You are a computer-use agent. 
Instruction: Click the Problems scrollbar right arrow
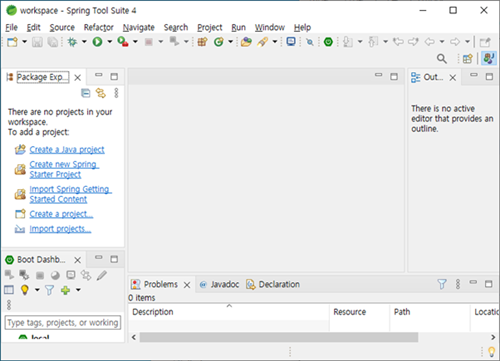pyautogui.click(x=493, y=337)
